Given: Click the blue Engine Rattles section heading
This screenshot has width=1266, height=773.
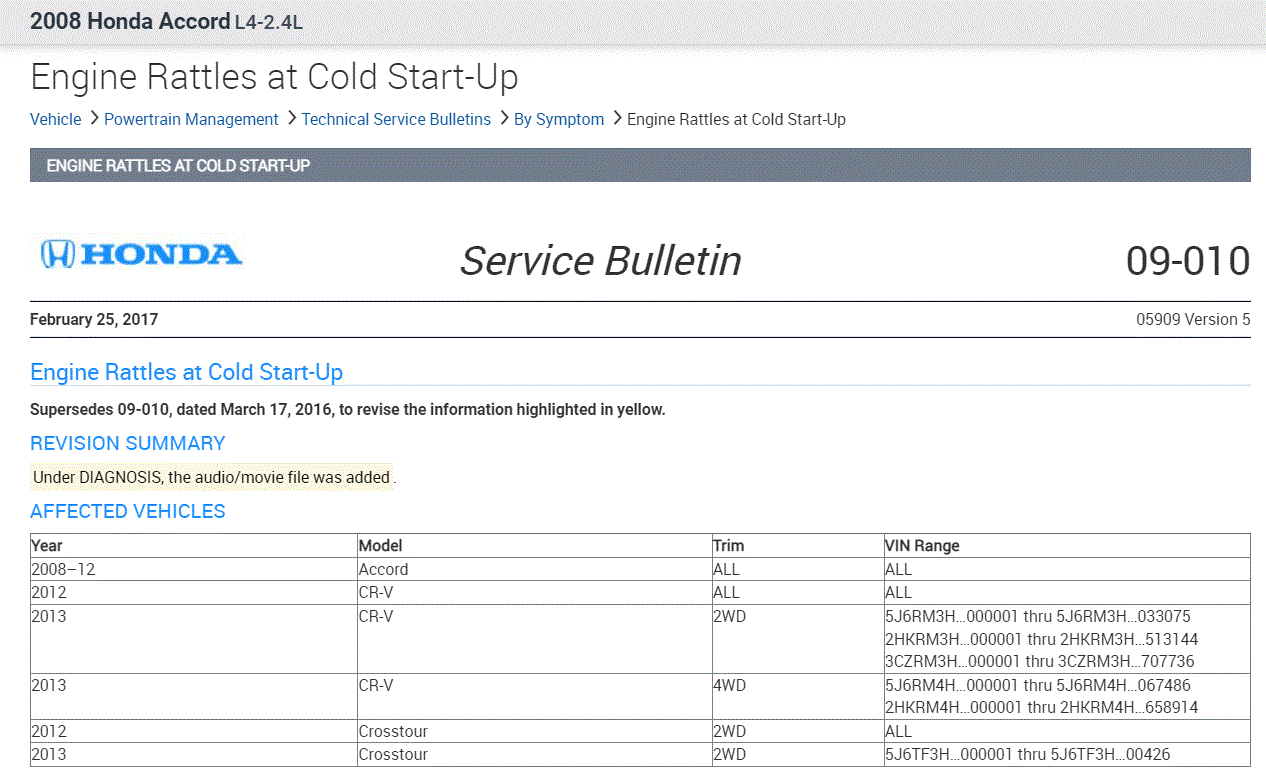Looking at the screenshot, I should [x=187, y=373].
